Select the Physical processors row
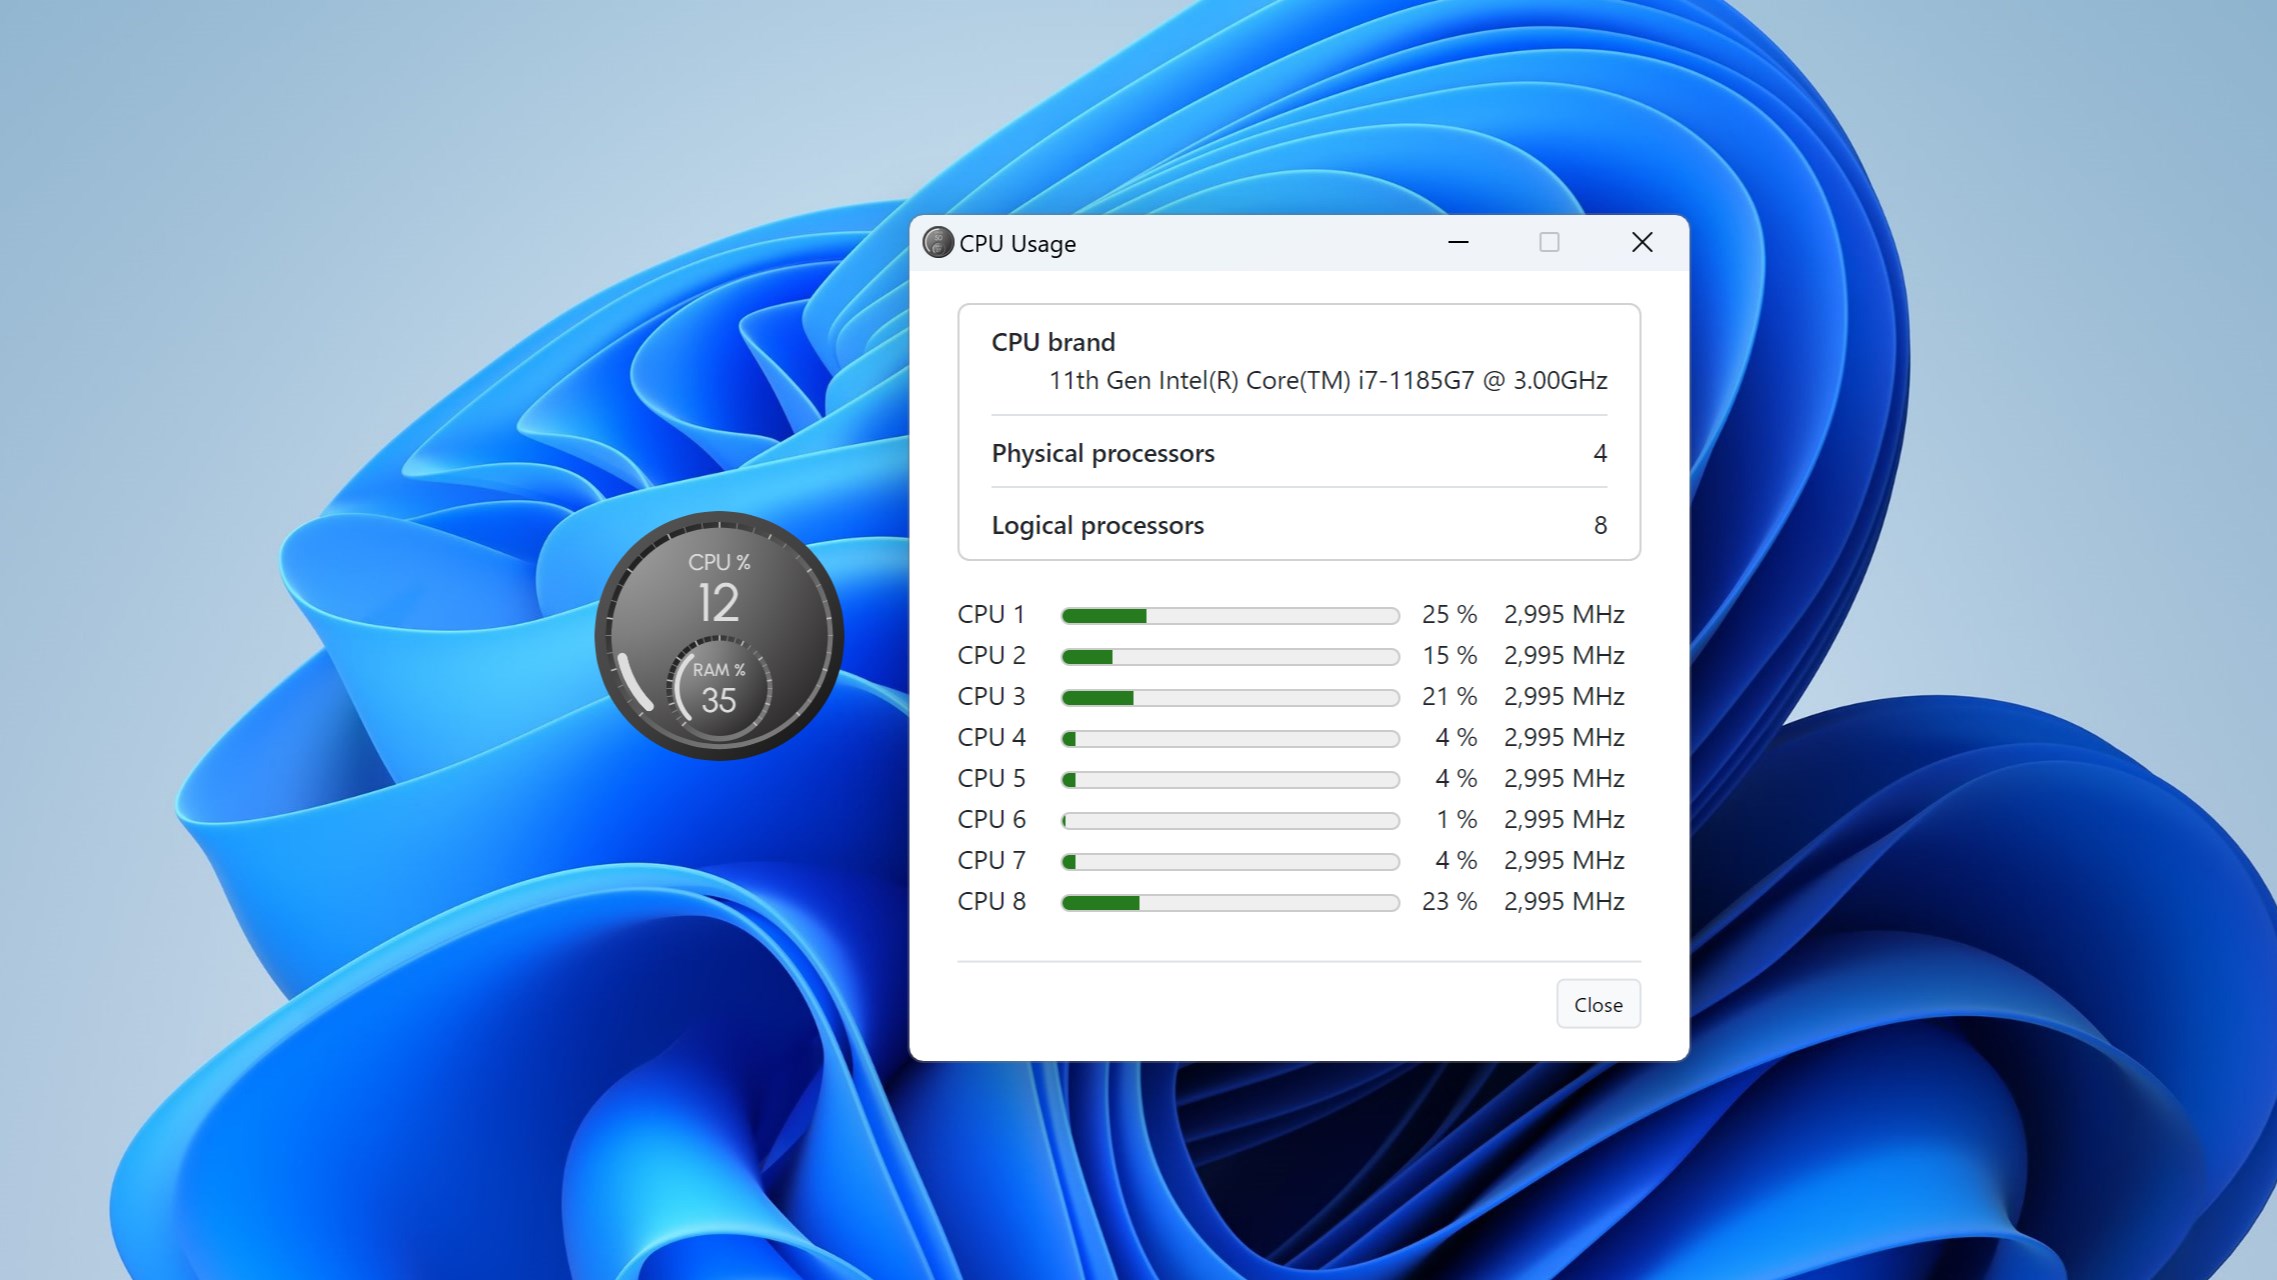 point(1103,453)
